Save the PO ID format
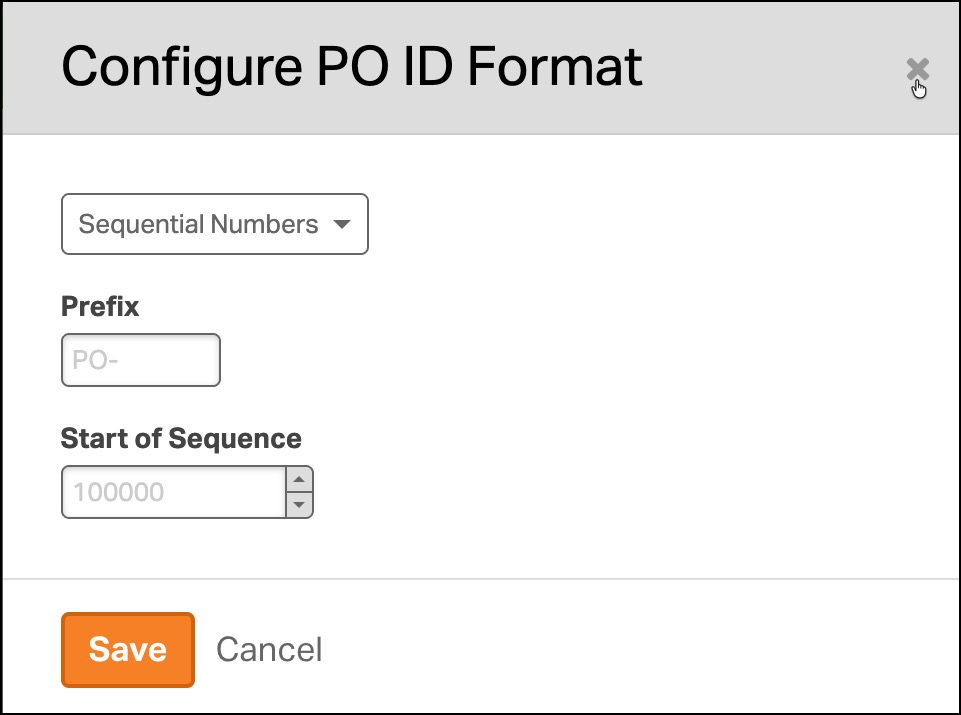 tap(127, 649)
